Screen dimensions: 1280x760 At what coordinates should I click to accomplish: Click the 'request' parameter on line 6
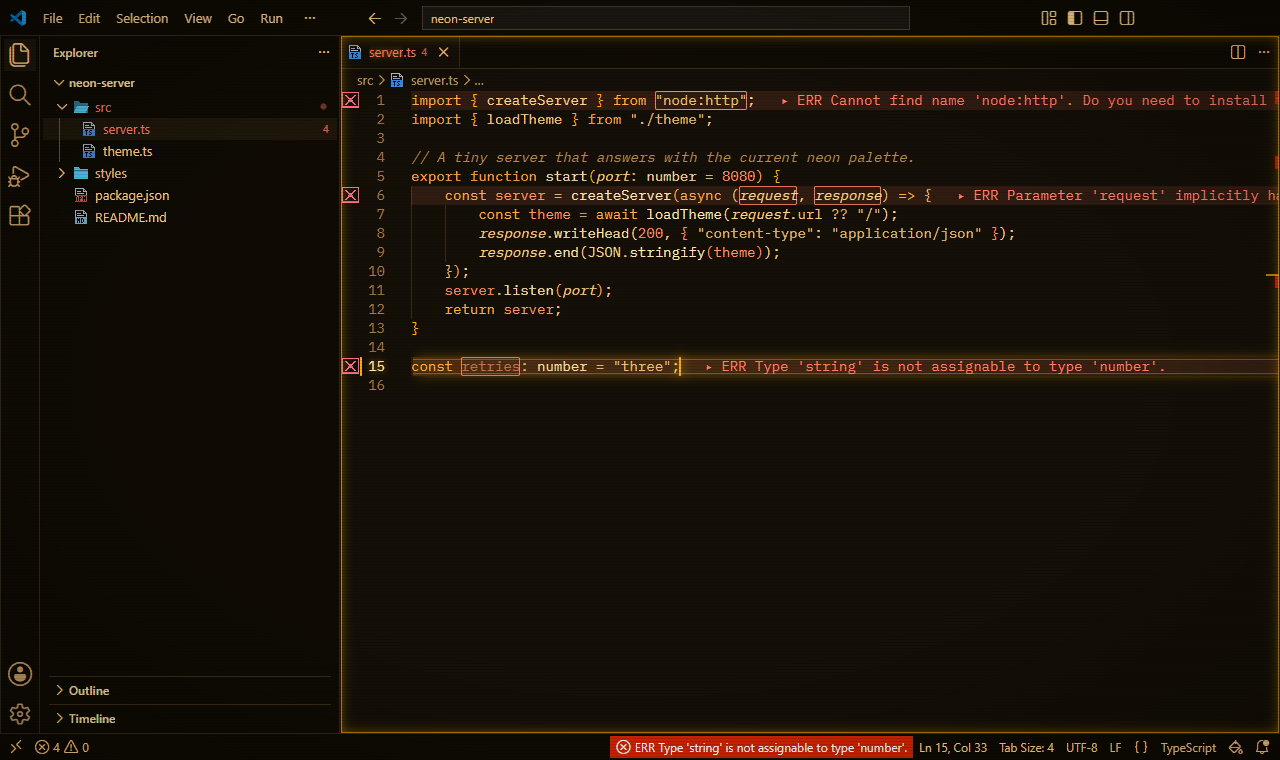point(768,195)
